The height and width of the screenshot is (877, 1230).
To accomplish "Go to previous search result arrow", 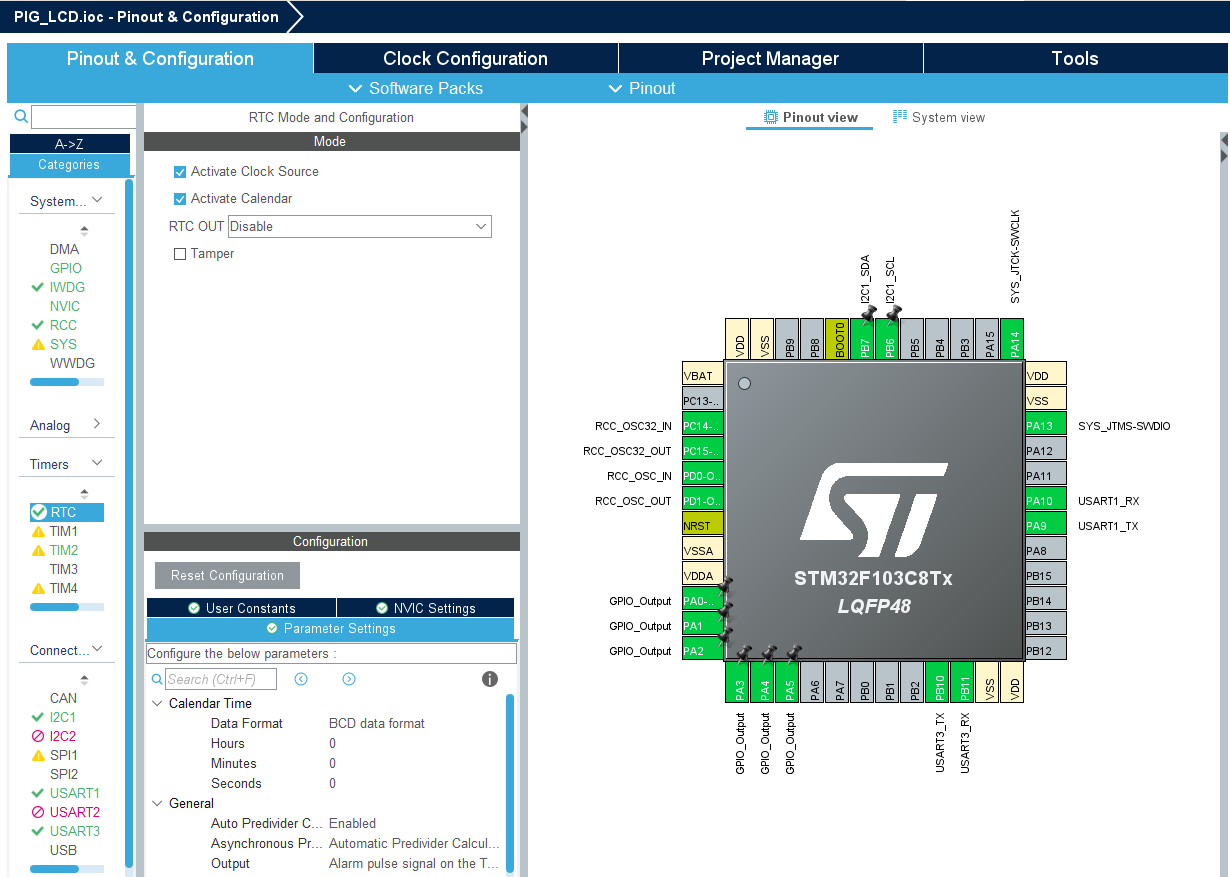I will pyautogui.click(x=301, y=679).
